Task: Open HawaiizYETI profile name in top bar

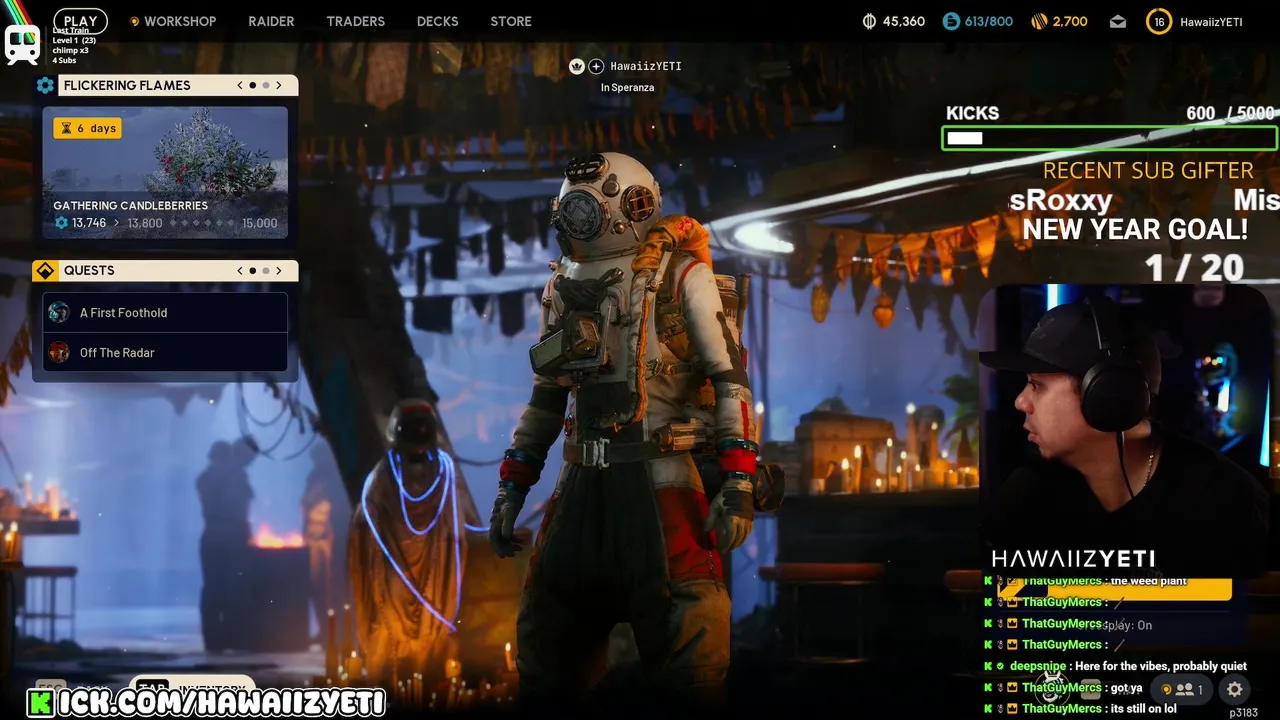Action: point(1211,22)
